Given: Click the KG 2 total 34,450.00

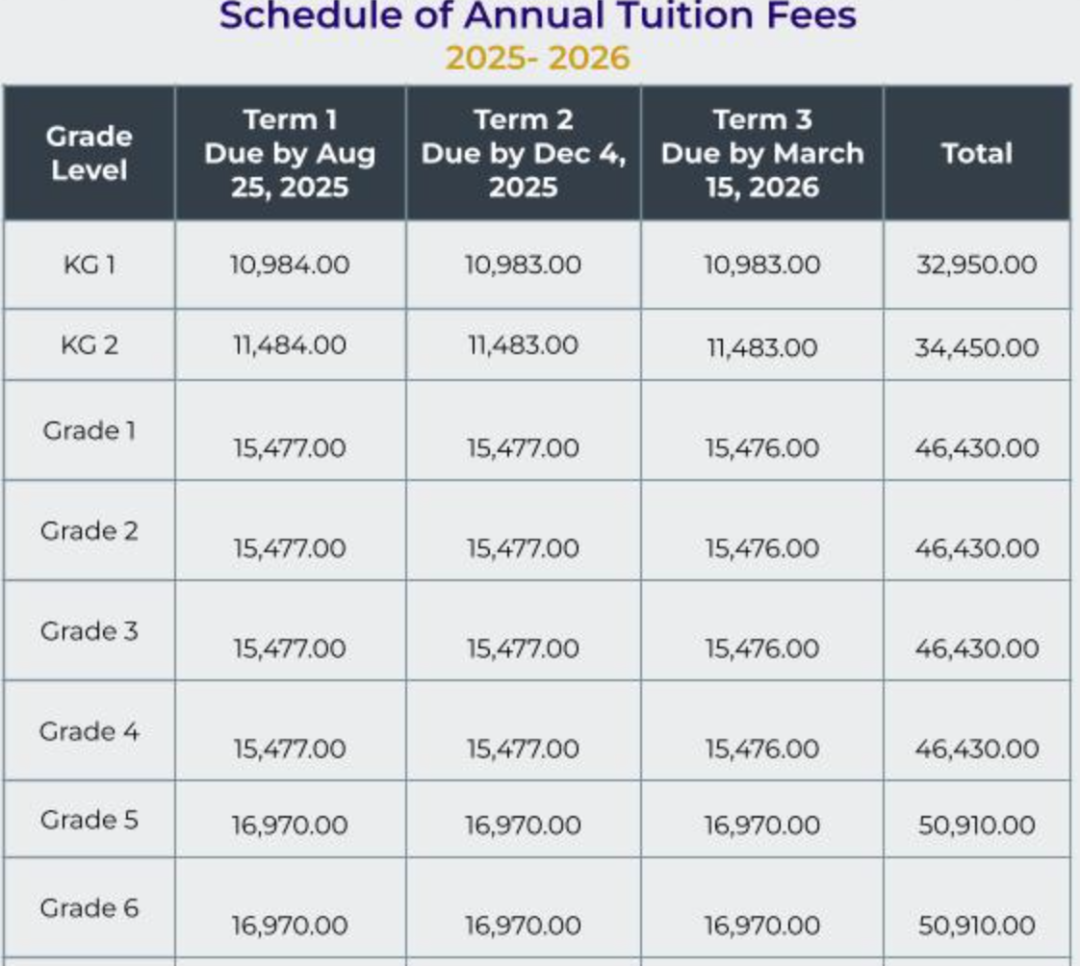Looking at the screenshot, I should [976, 348].
